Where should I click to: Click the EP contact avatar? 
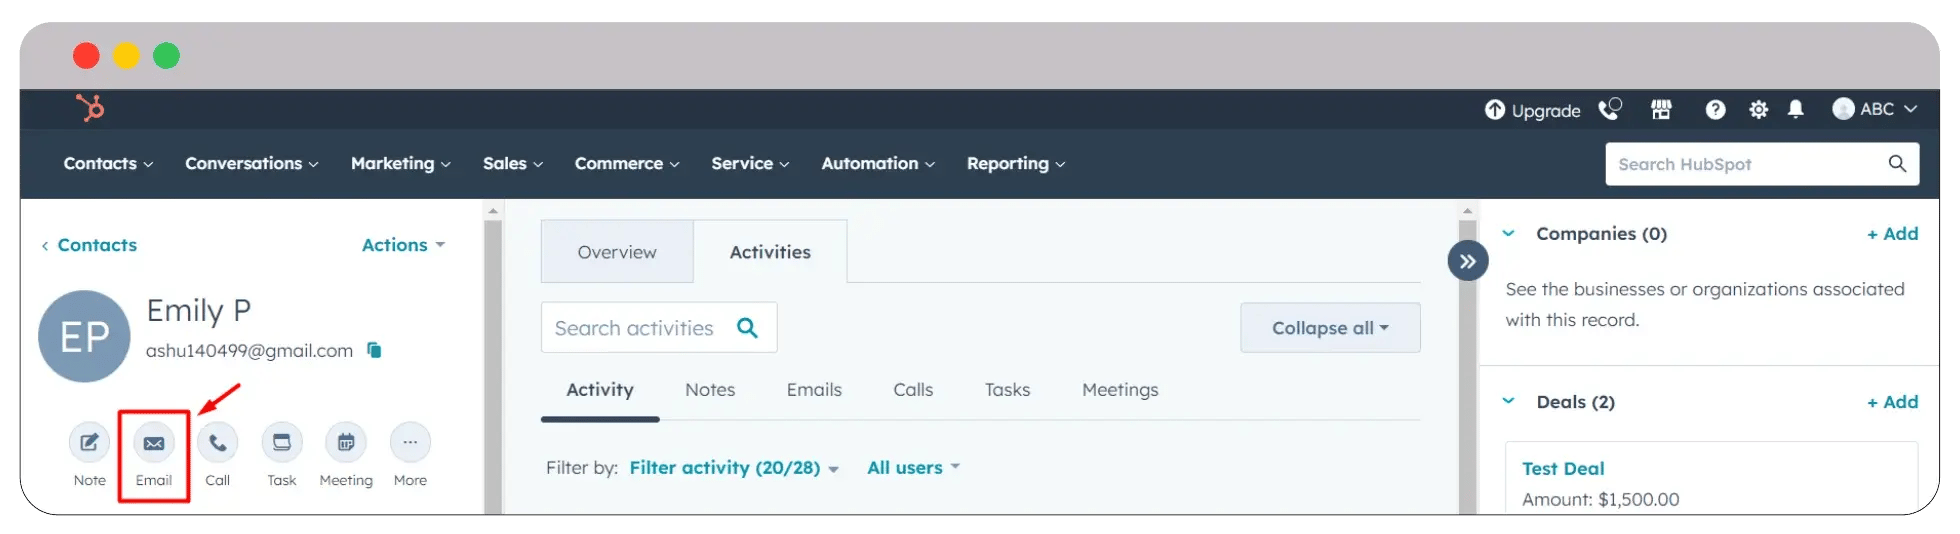[x=84, y=336]
